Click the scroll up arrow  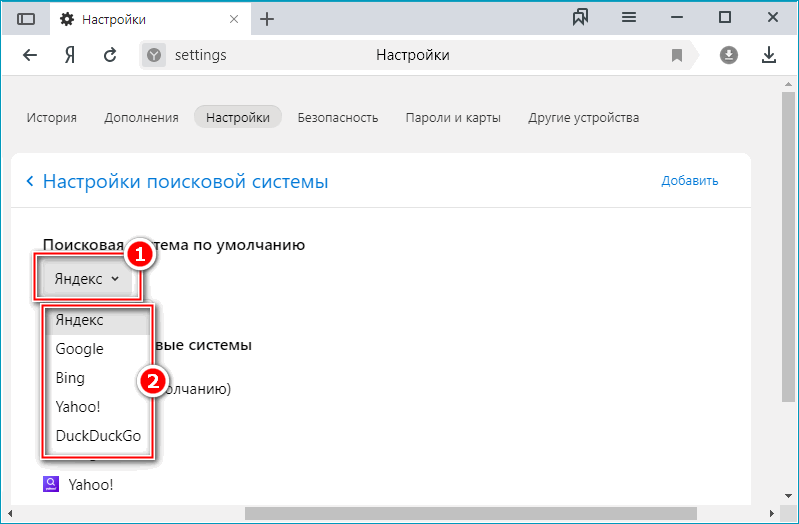click(x=789, y=85)
